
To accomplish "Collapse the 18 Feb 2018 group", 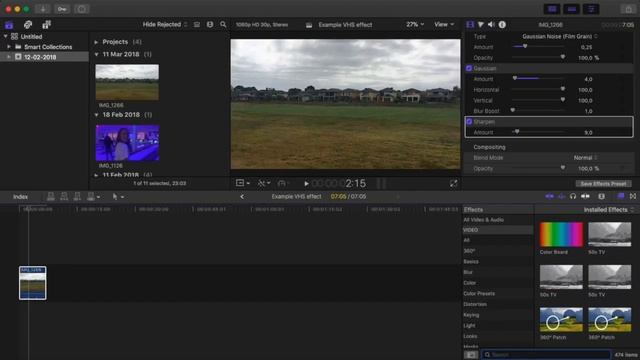I will 96,115.
